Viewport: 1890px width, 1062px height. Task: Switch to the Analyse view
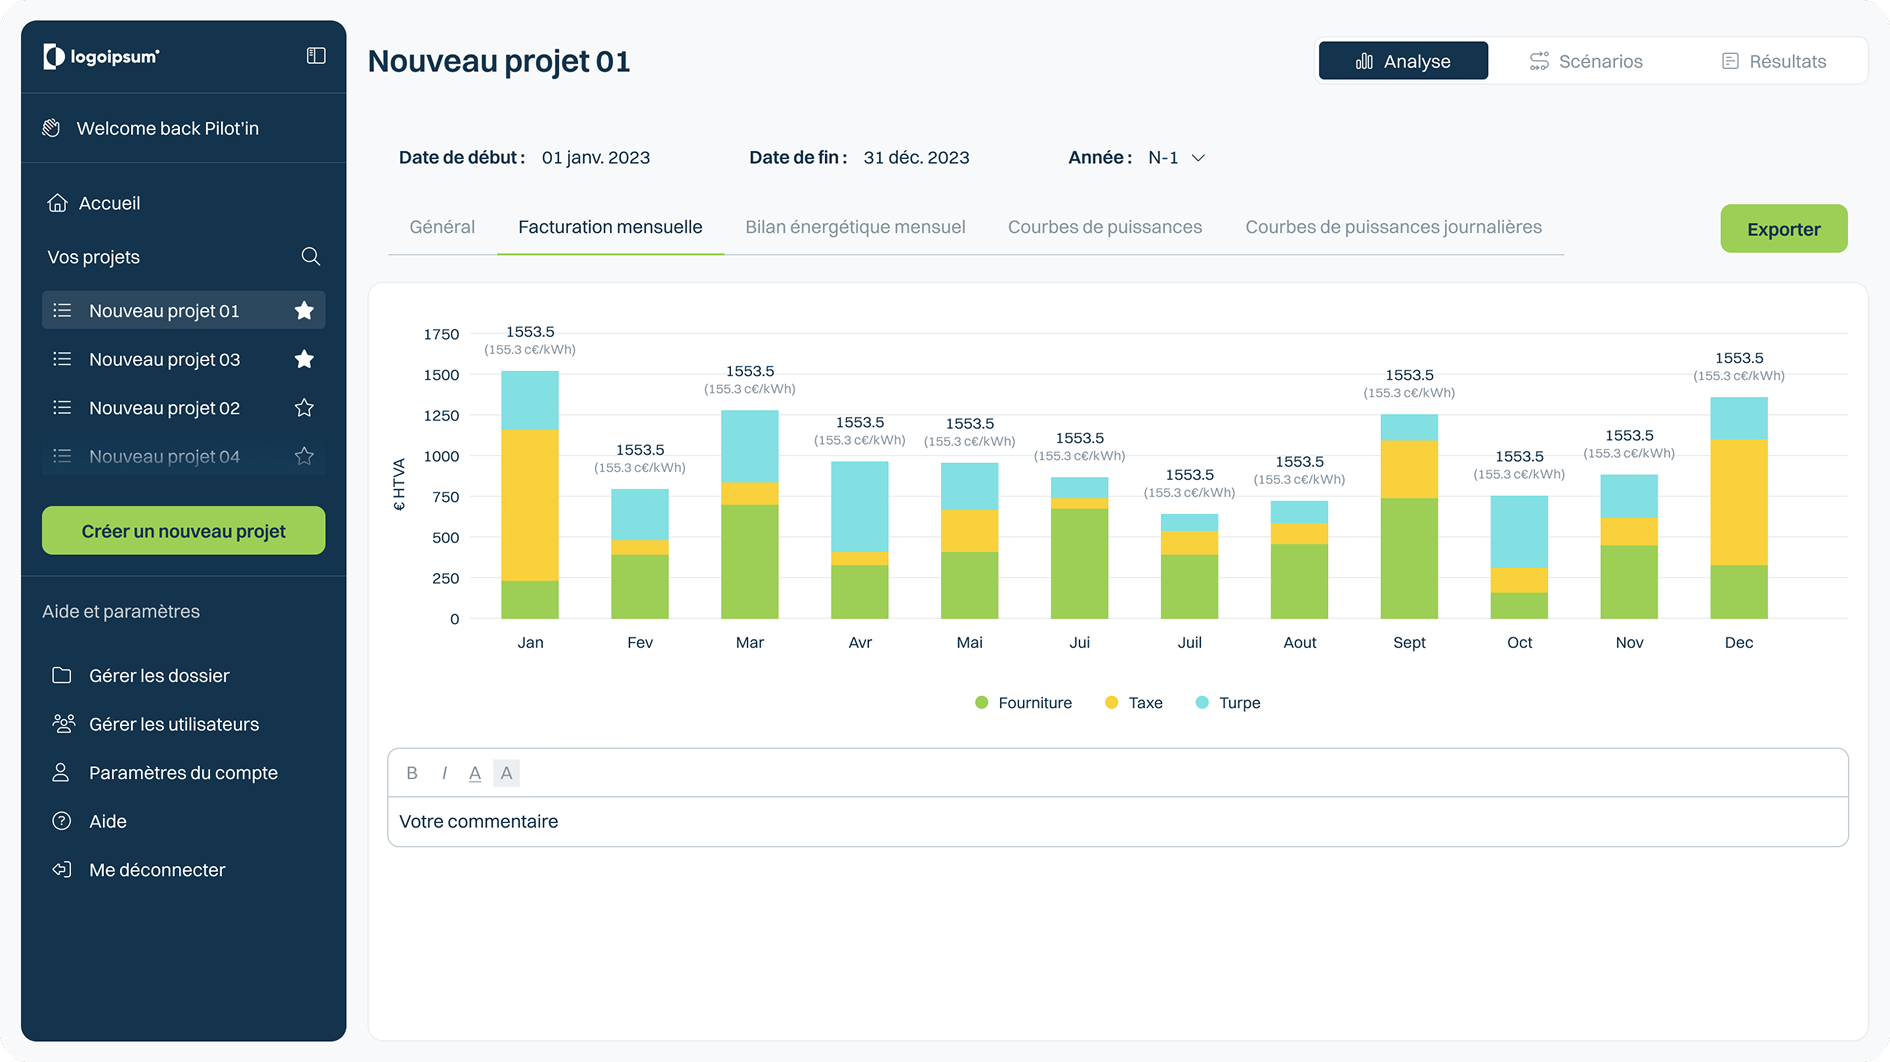(1403, 61)
